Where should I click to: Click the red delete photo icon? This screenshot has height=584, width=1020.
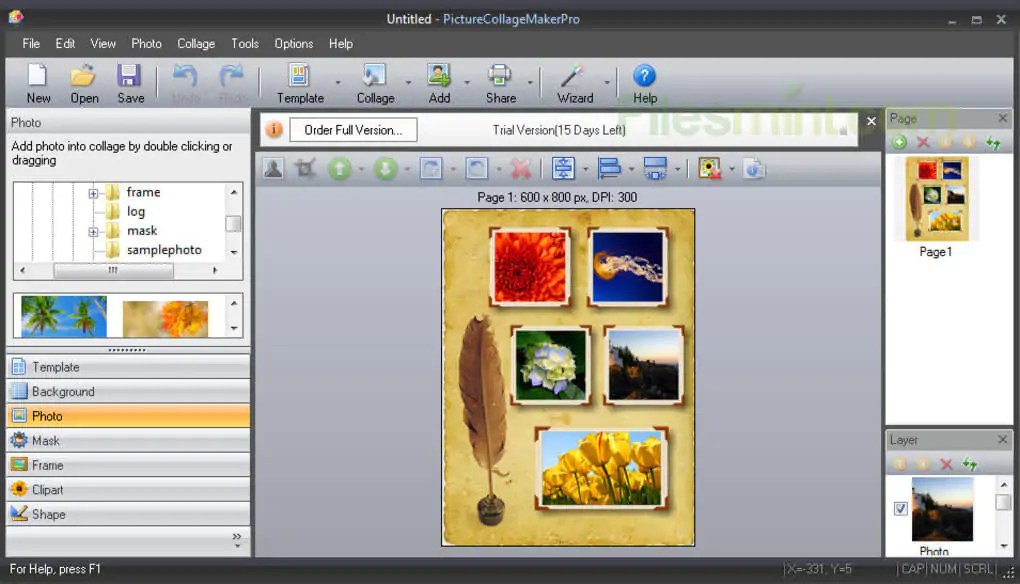click(519, 168)
